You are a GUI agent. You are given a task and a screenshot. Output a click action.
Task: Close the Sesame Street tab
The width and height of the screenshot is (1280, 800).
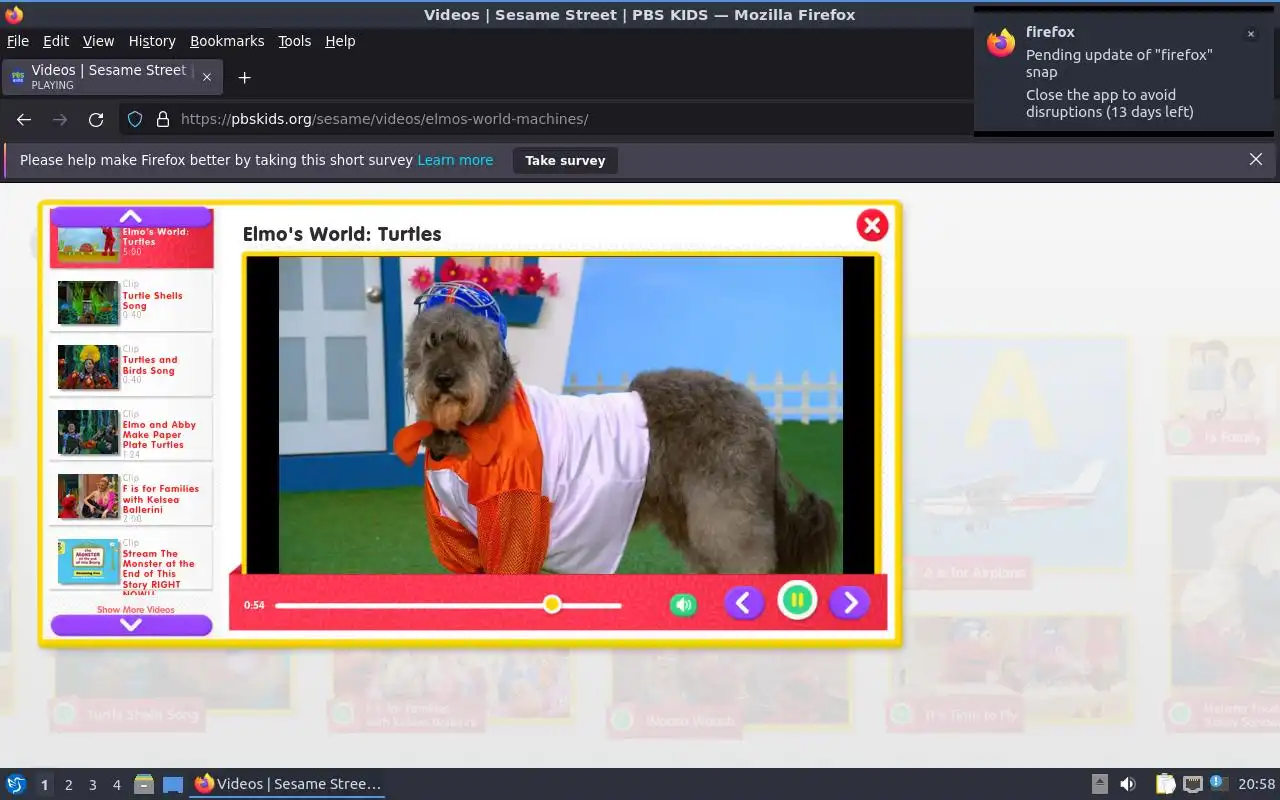(207, 77)
